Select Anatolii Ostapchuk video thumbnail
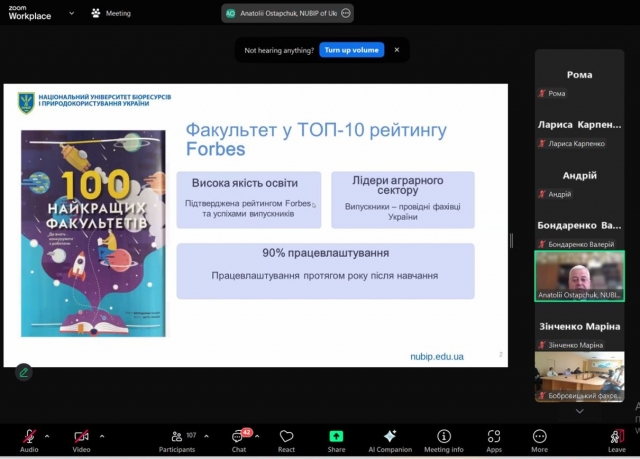Image resolution: width=640 pixels, height=459 pixels. tap(580, 276)
